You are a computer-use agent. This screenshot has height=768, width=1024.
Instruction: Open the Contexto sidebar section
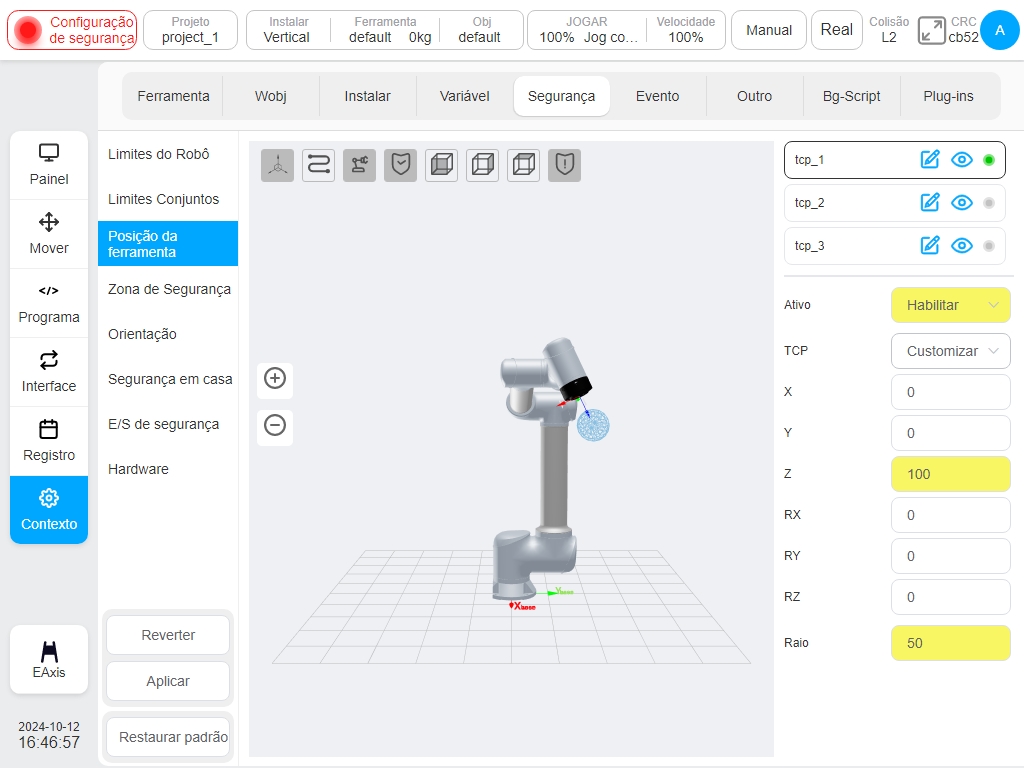point(49,510)
